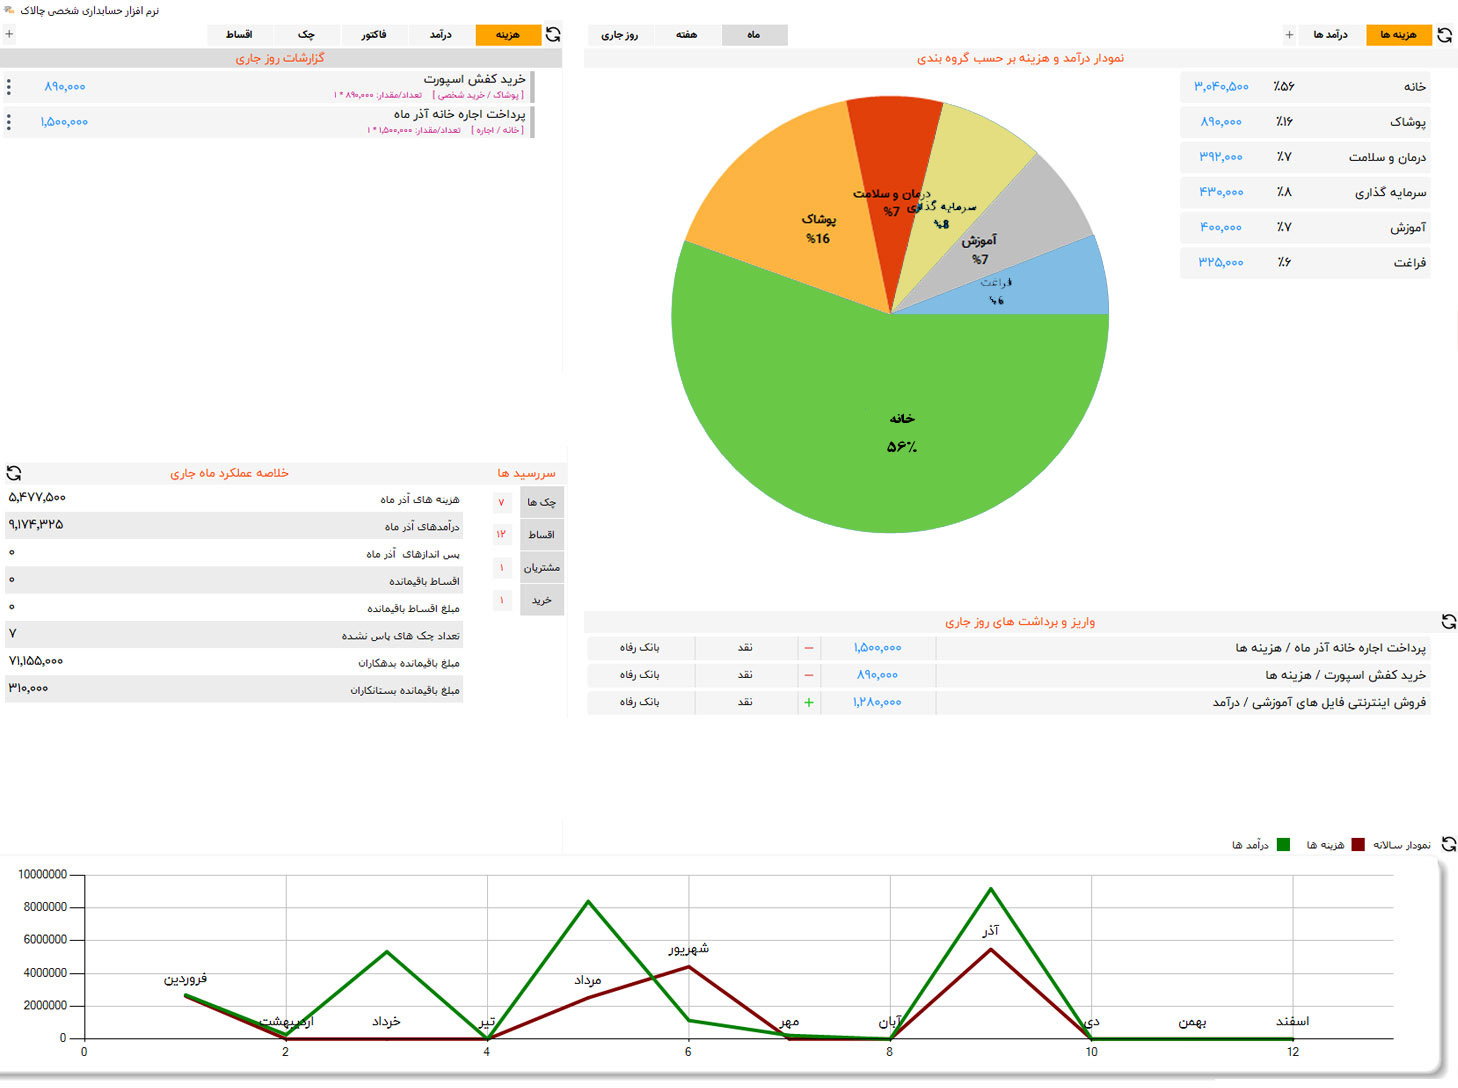Refresh the income and expense pie chart

1445,35
